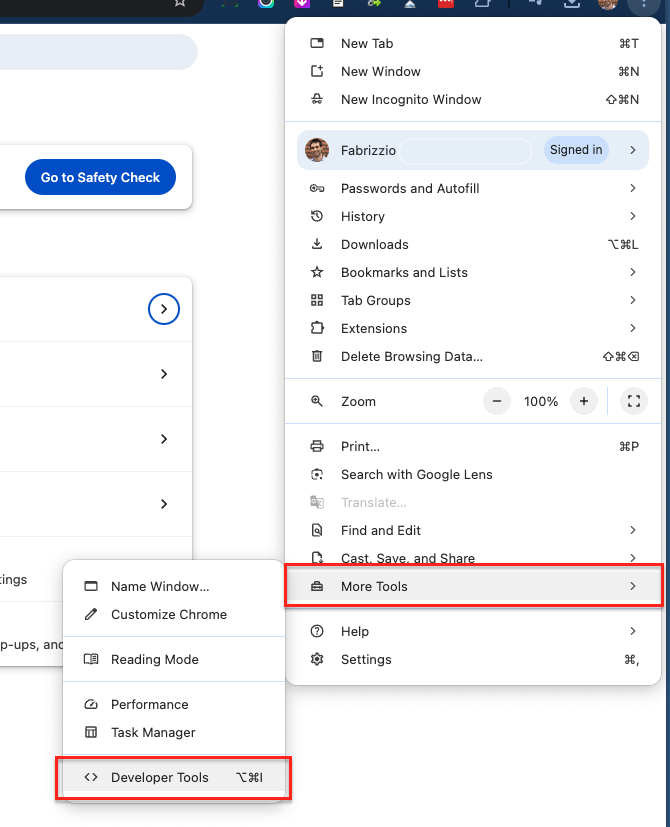The height and width of the screenshot is (827, 670).
Task: Expand the Bookmarks and Lists submenu
Action: click(633, 273)
